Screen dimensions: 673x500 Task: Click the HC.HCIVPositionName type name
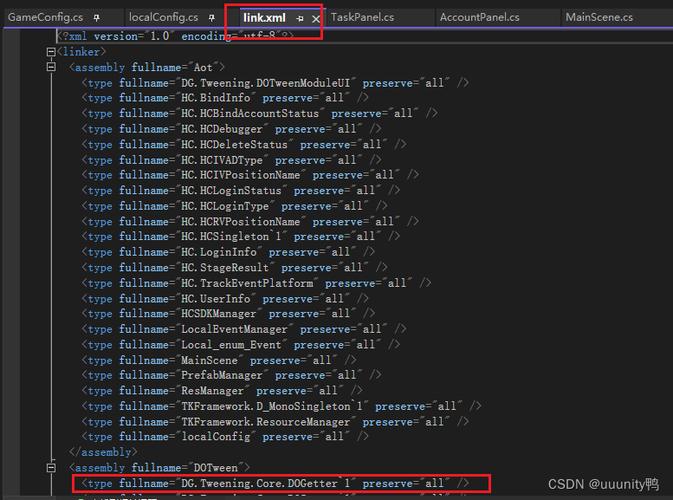pos(240,175)
